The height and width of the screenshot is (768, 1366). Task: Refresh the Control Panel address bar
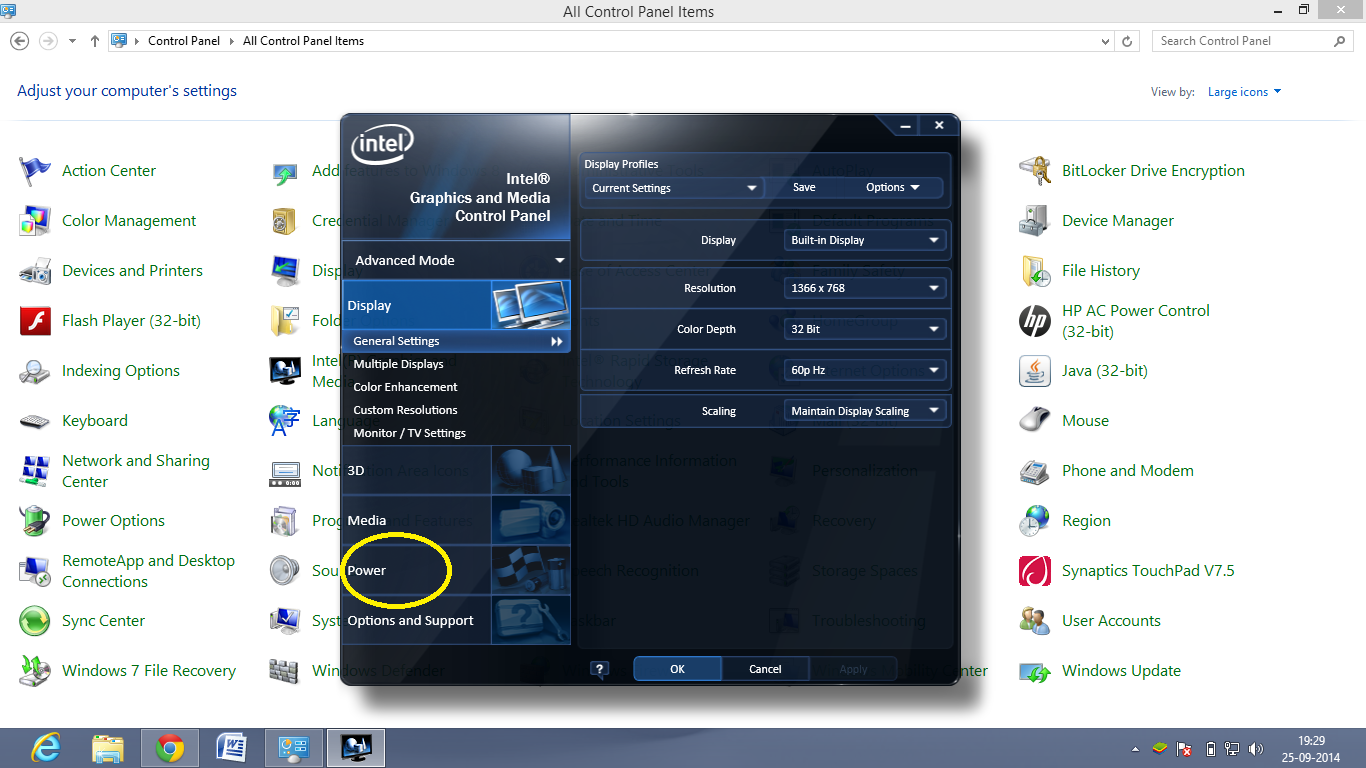pyautogui.click(x=1128, y=41)
